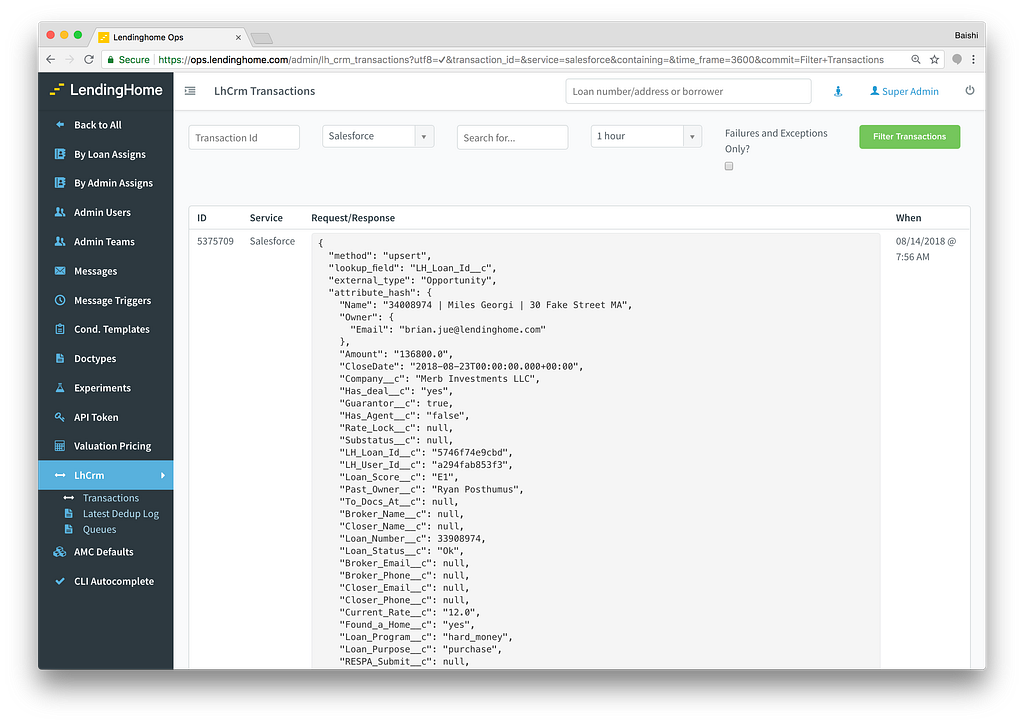Screen dimensions: 1024x724
Task: Click the browser back arrow
Action: (x=51, y=59)
